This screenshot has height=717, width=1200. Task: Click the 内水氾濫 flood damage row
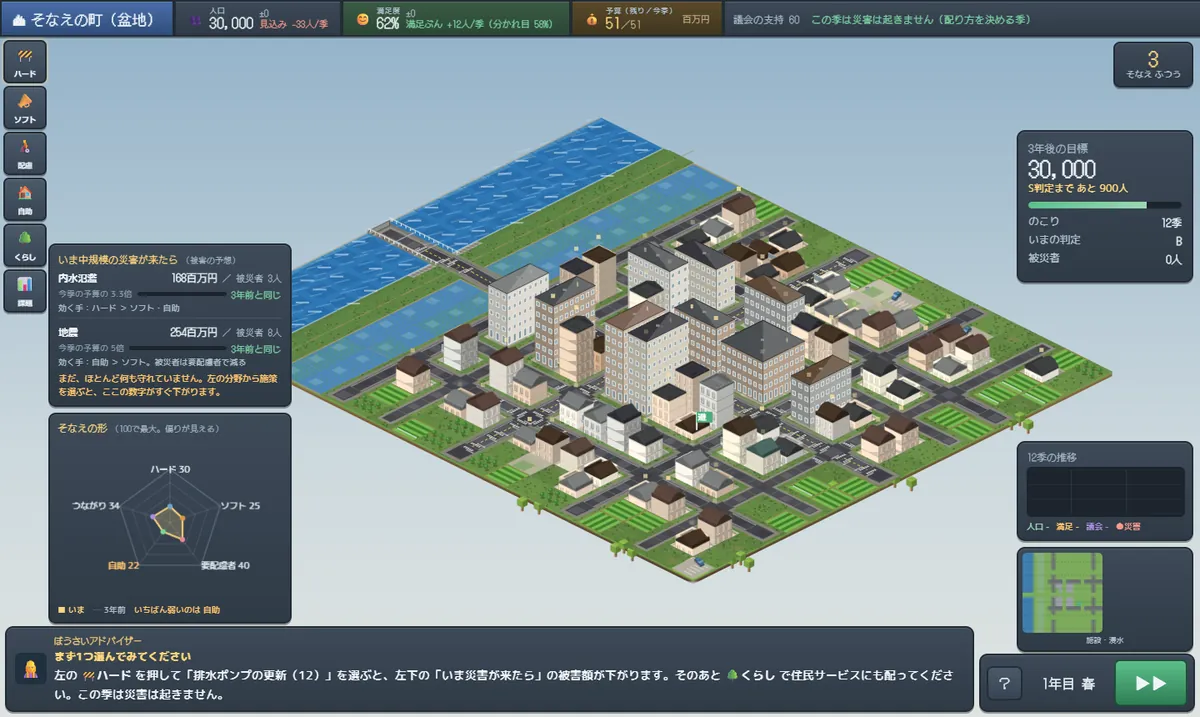tap(169, 277)
